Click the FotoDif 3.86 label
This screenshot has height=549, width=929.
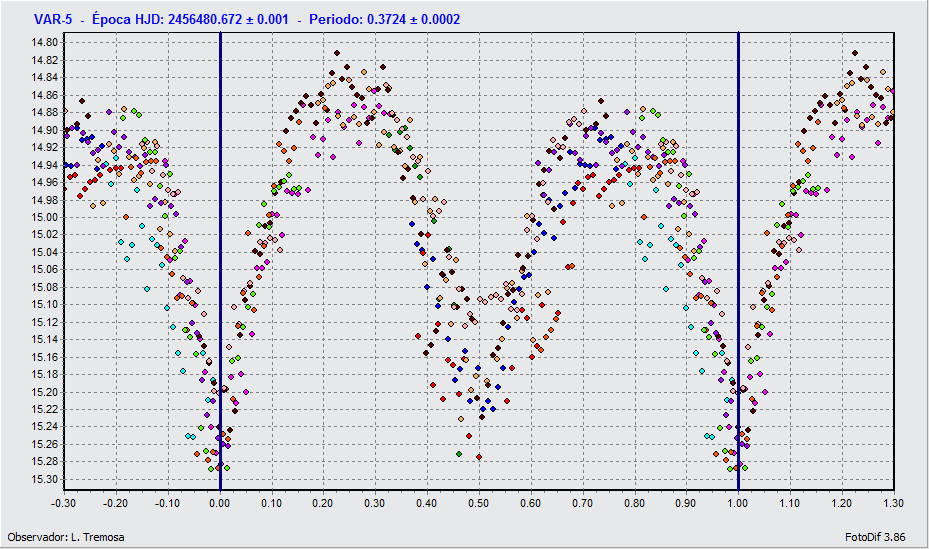tap(875, 537)
